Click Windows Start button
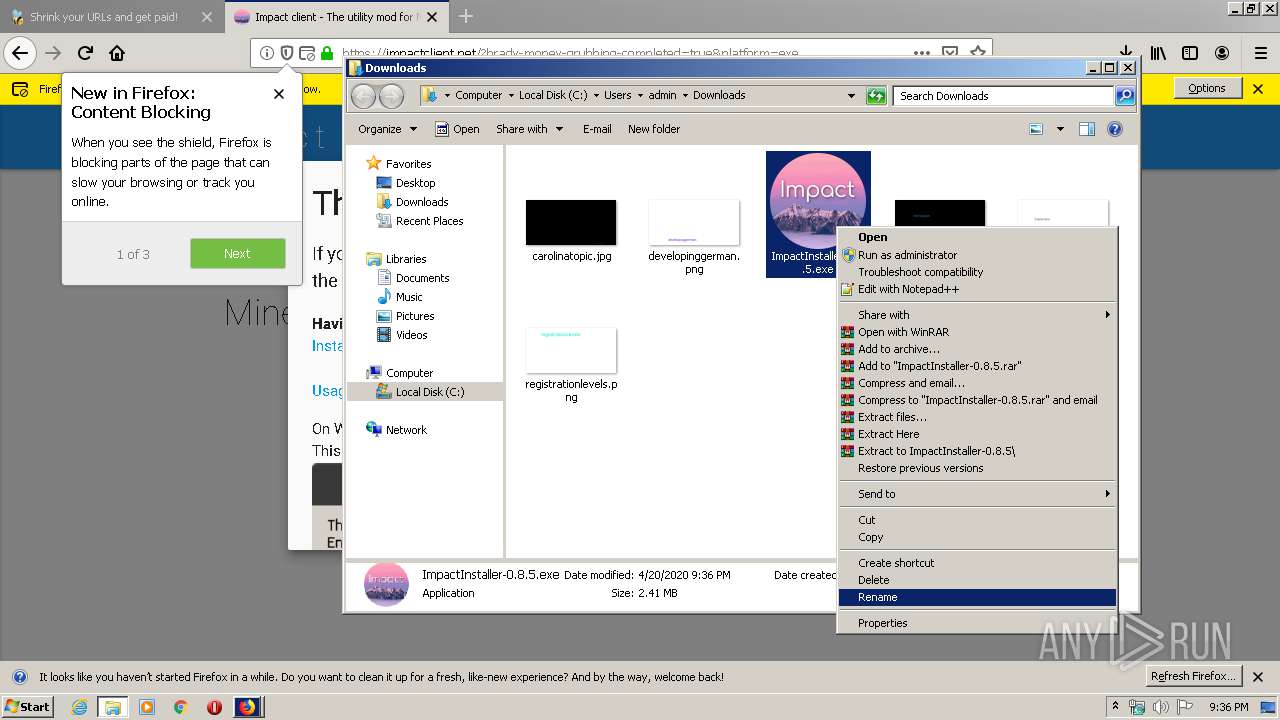 point(28,707)
